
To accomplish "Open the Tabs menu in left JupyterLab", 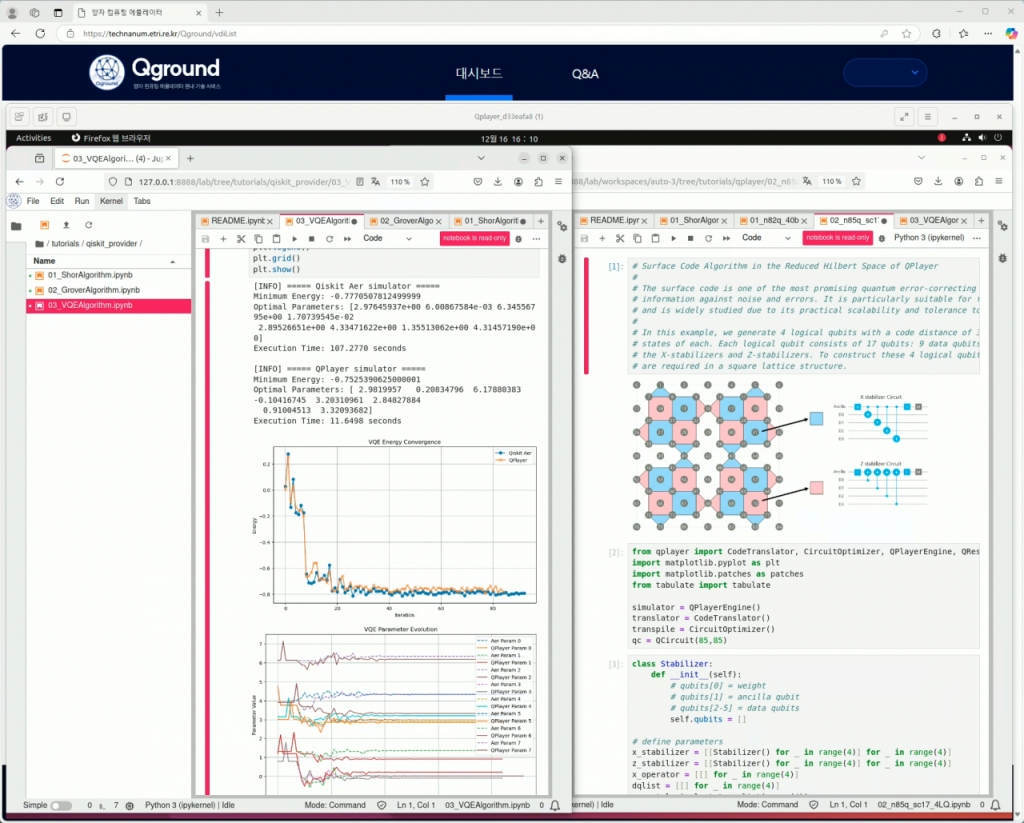I will (x=142, y=201).
